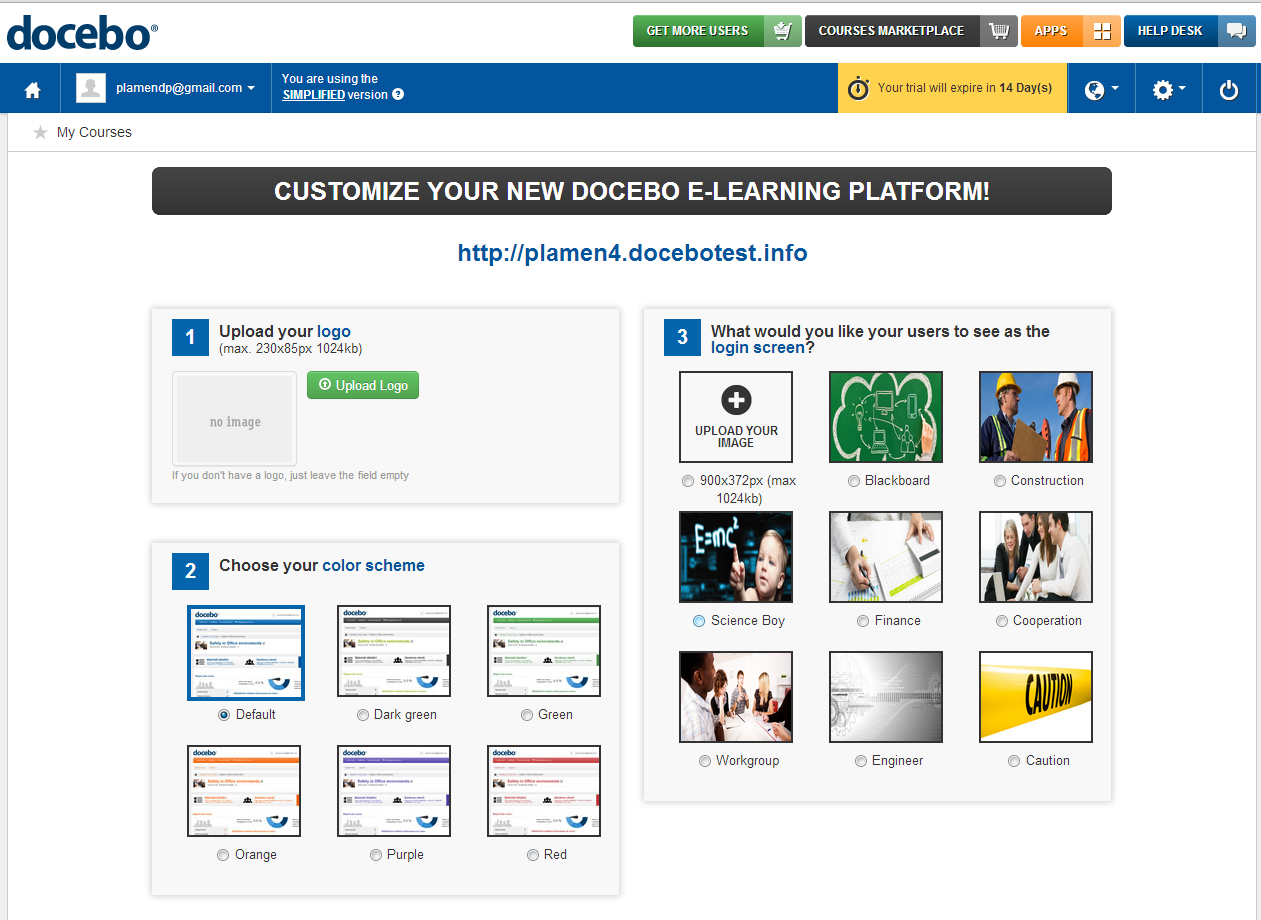Select the Dark green color scheme radio button
The height and width of the screenshot is (920, 1261).
click(362, 715)
